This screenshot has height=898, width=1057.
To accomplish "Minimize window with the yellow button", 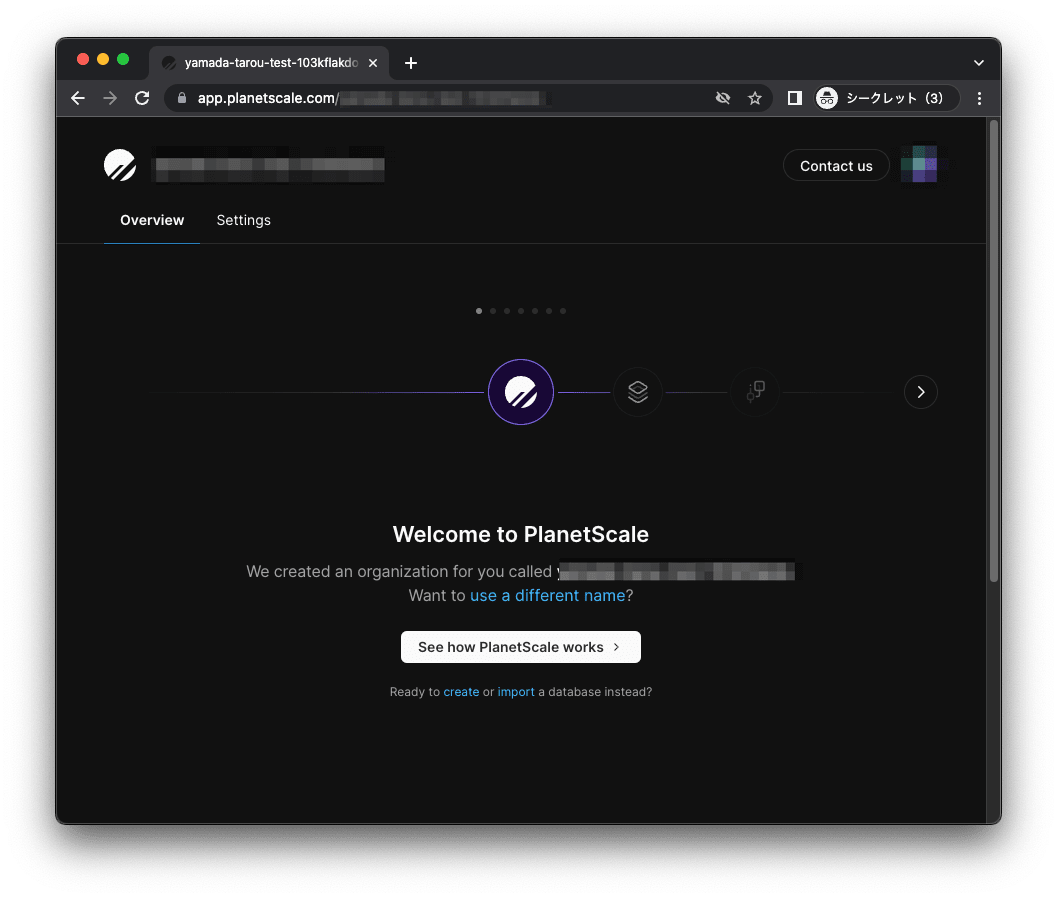I will pyautogui.click(x=103, y=59).
